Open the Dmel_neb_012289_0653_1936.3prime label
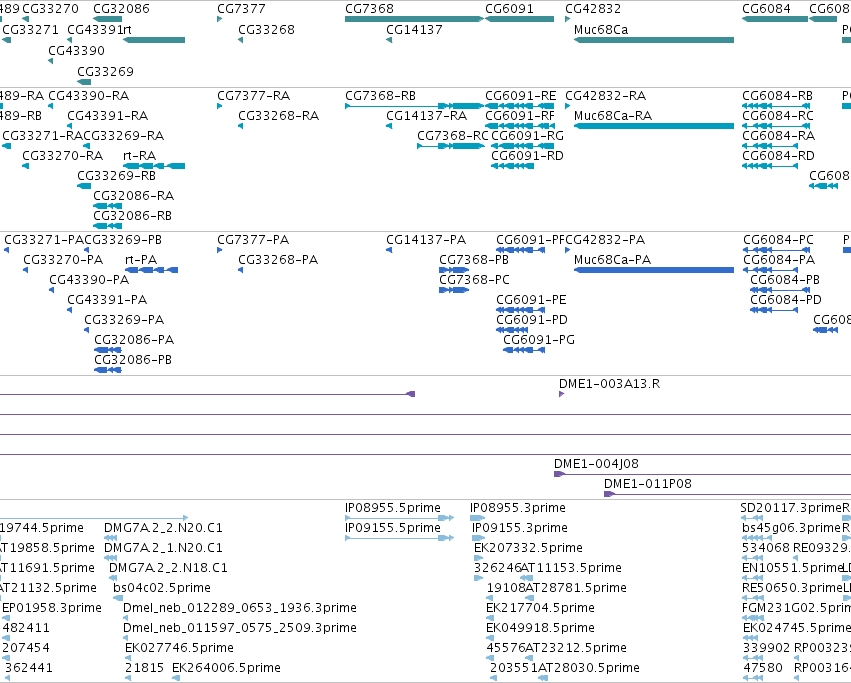 [x=240, y=608]
